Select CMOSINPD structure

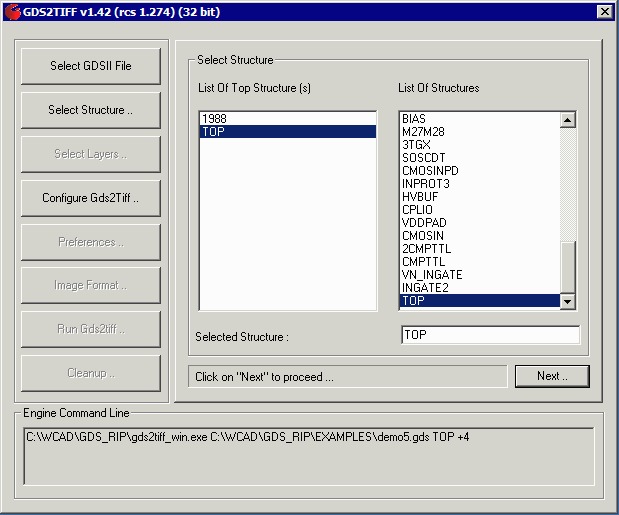click(x=480, y=170)
